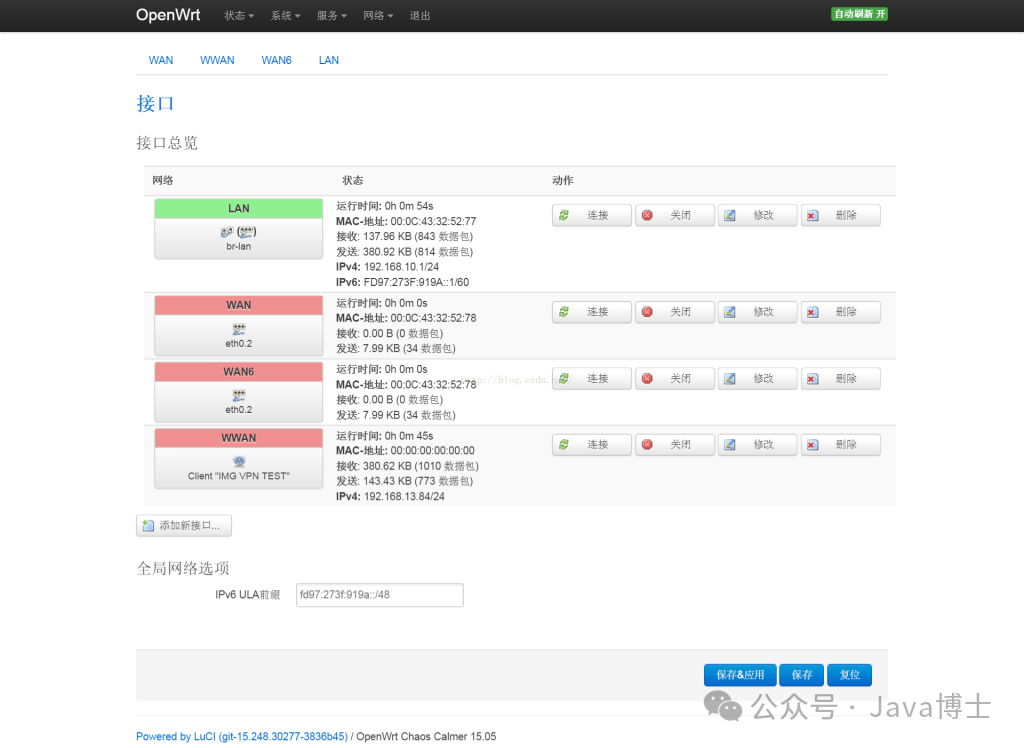The height and width of the screenshot is (748, 1024).
Task: Edit the LAN interface settings
Action: coord(757,215)
